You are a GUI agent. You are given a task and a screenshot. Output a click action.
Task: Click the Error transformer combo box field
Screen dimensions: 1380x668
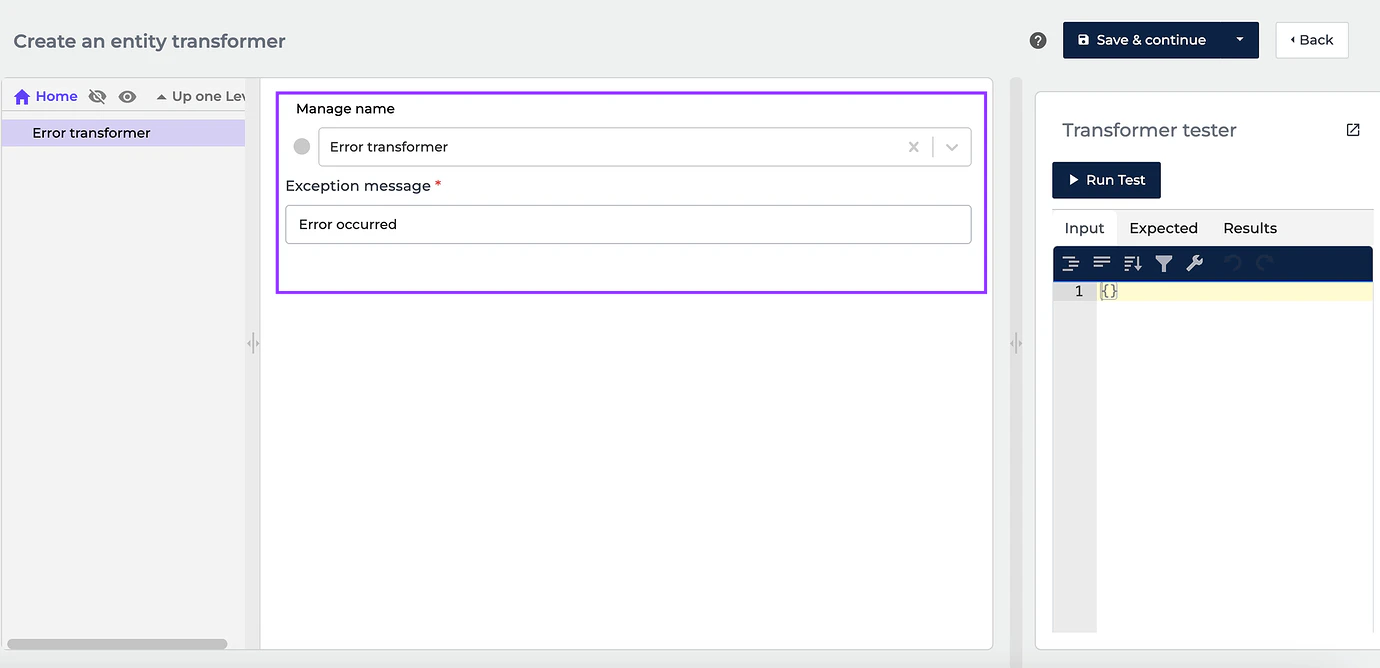click(x=644, y=147)
